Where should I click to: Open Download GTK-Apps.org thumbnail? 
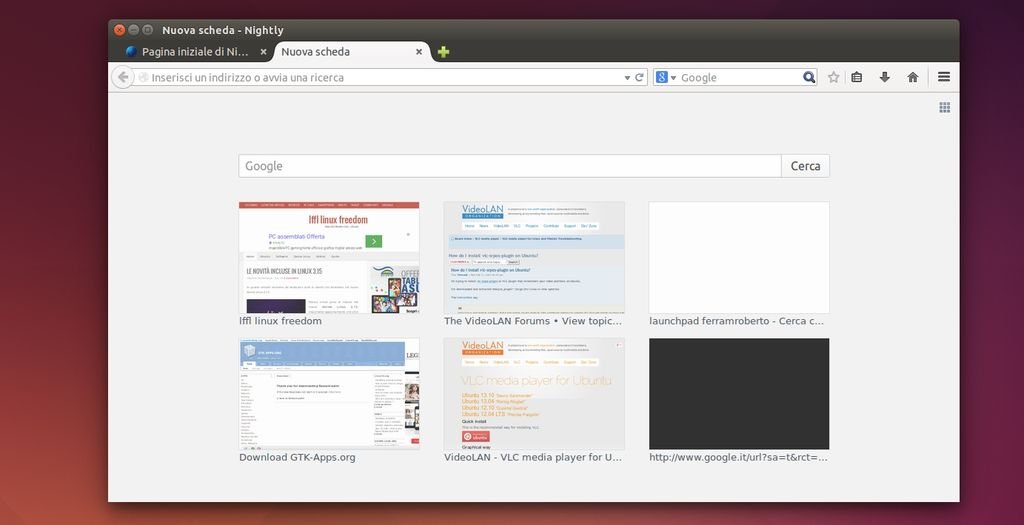(x=329, y=394)
